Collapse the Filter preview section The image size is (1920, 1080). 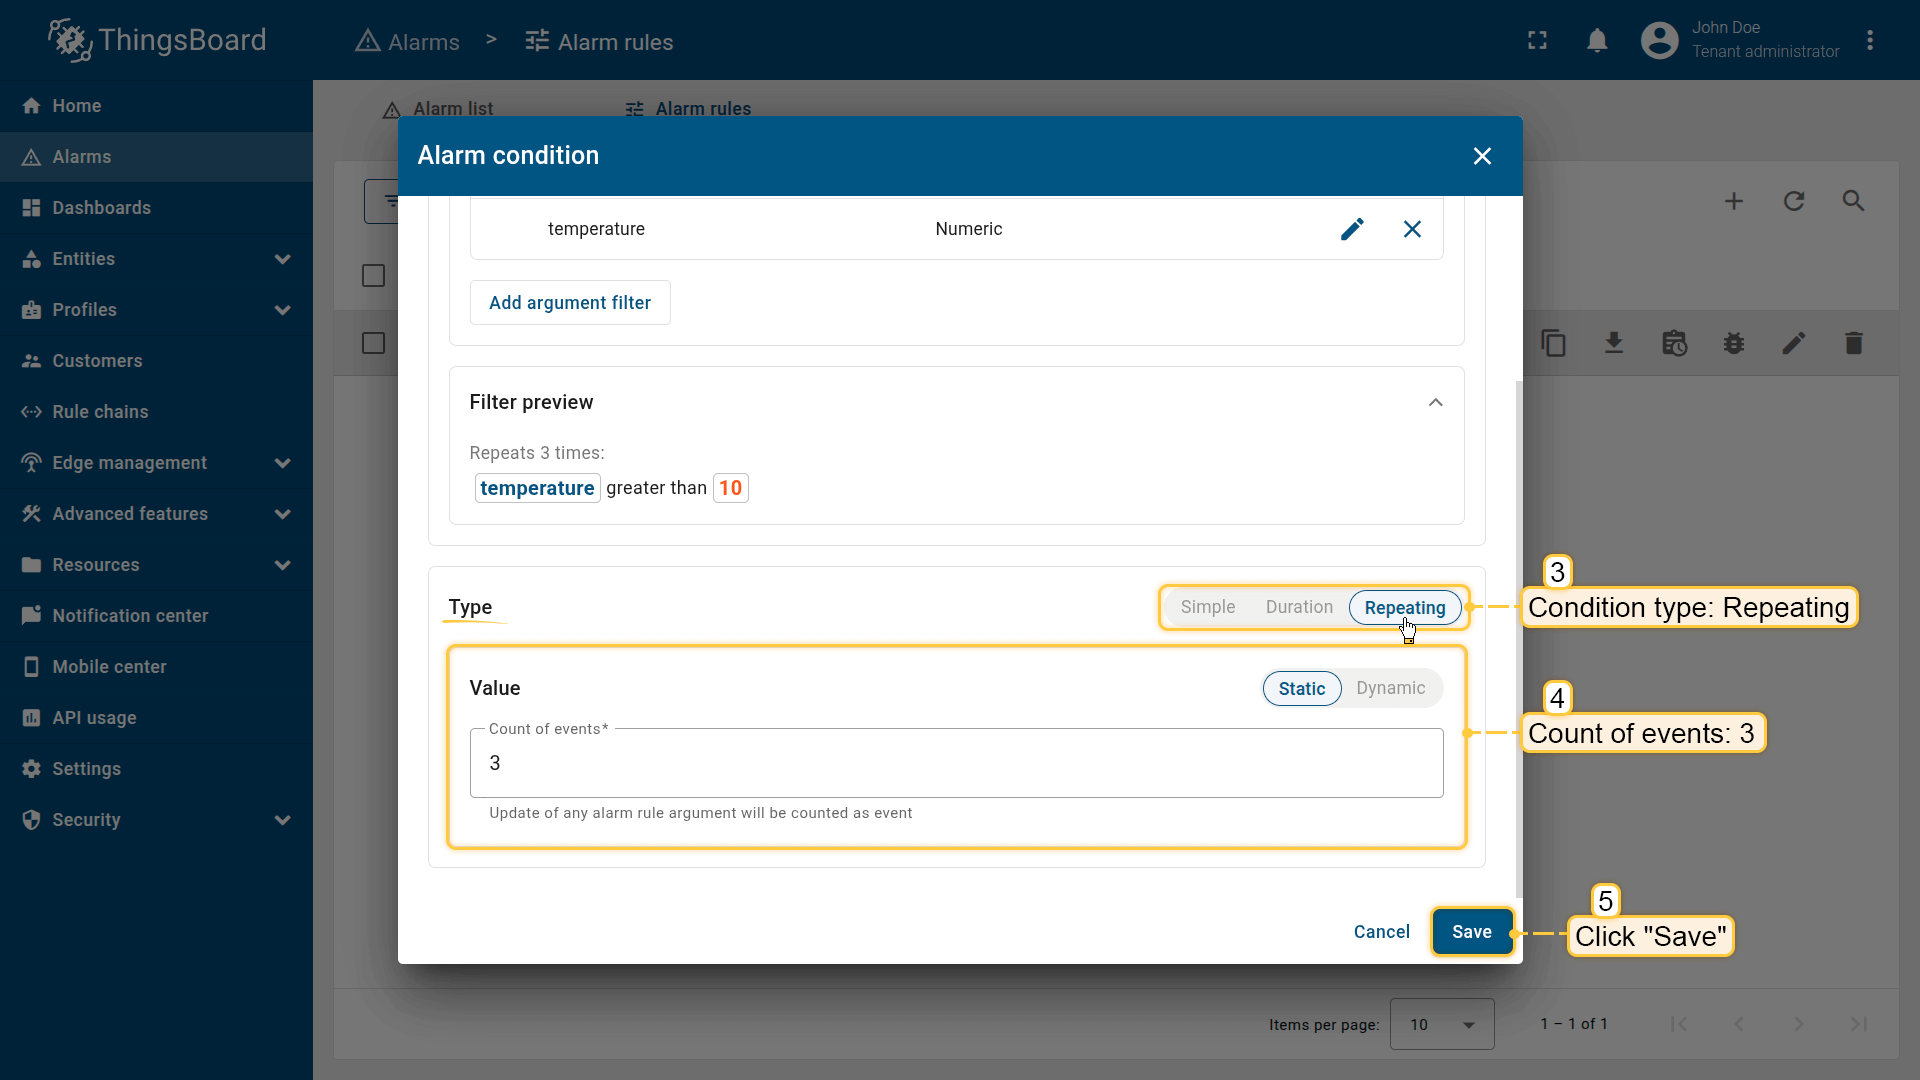click(1435, 402)
